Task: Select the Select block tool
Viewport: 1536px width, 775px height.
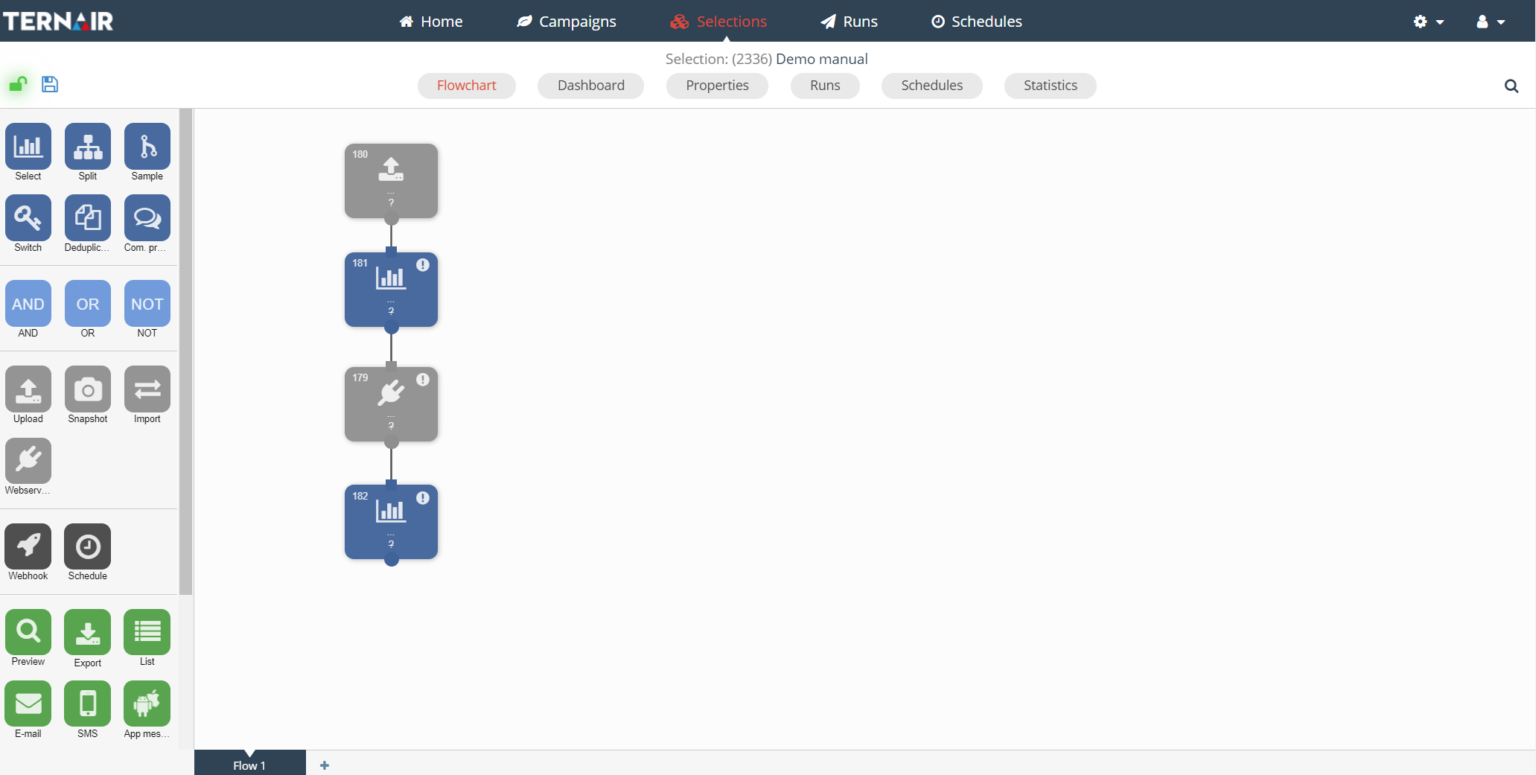Action: point(28,147)
